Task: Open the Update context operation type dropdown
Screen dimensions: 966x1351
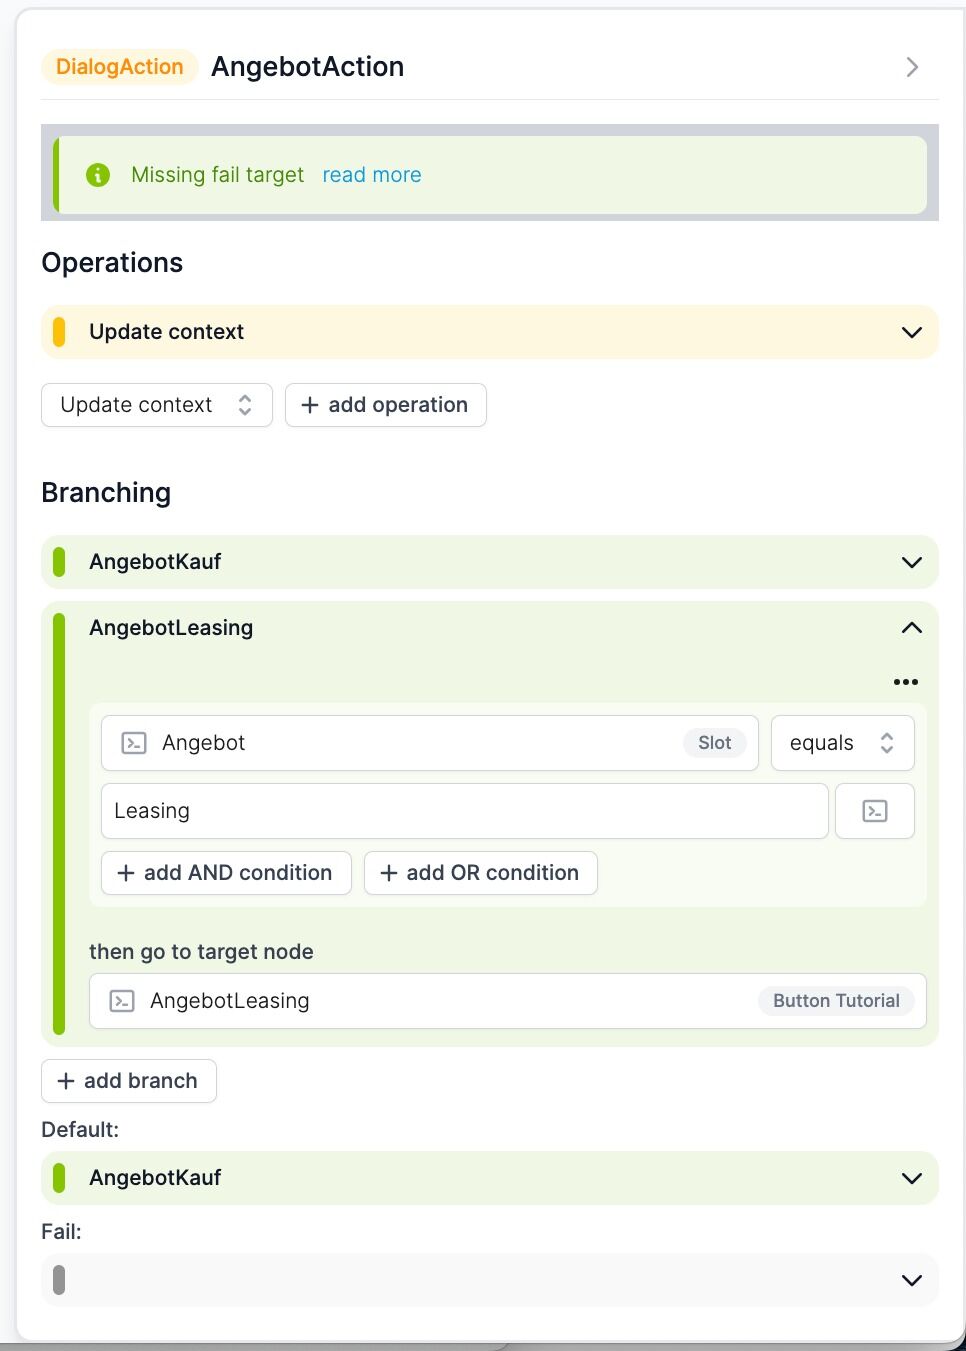Action: (157, 405)
